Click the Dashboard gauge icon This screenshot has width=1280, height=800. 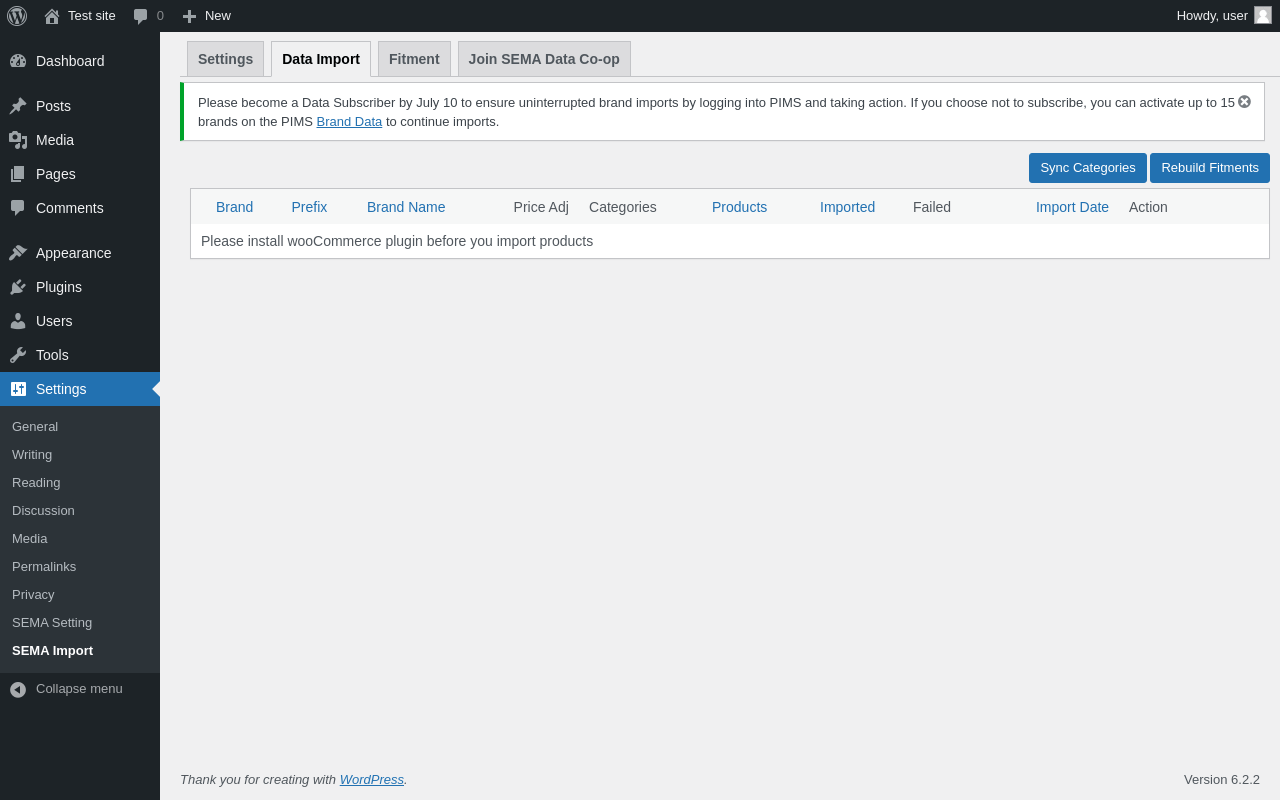[x=18, y=61]
